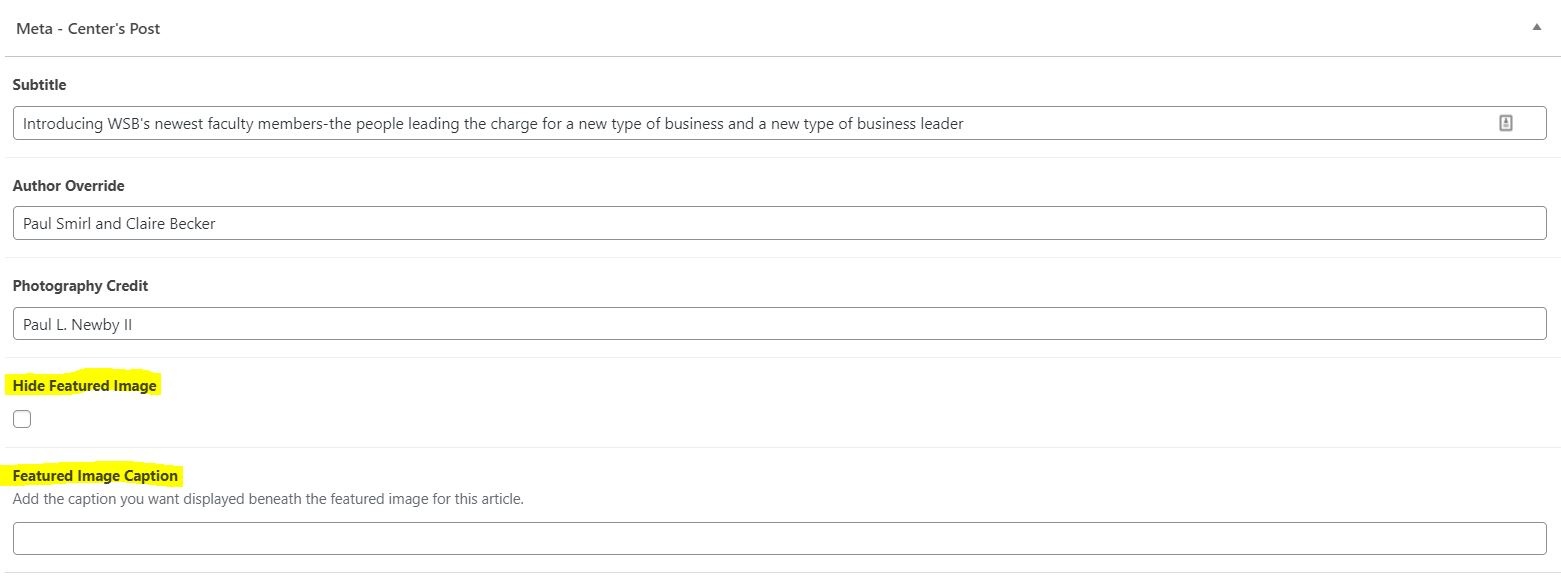
Task: Click the Author Override label
Action: (x=69, y=186)
